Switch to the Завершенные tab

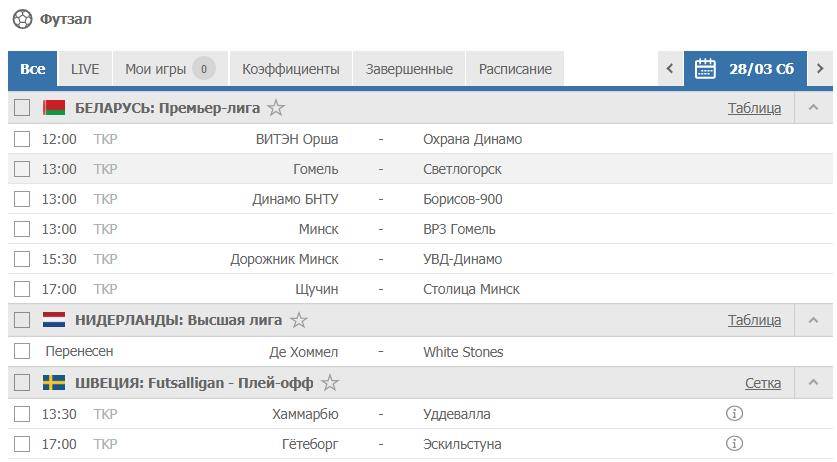(409, 69)
